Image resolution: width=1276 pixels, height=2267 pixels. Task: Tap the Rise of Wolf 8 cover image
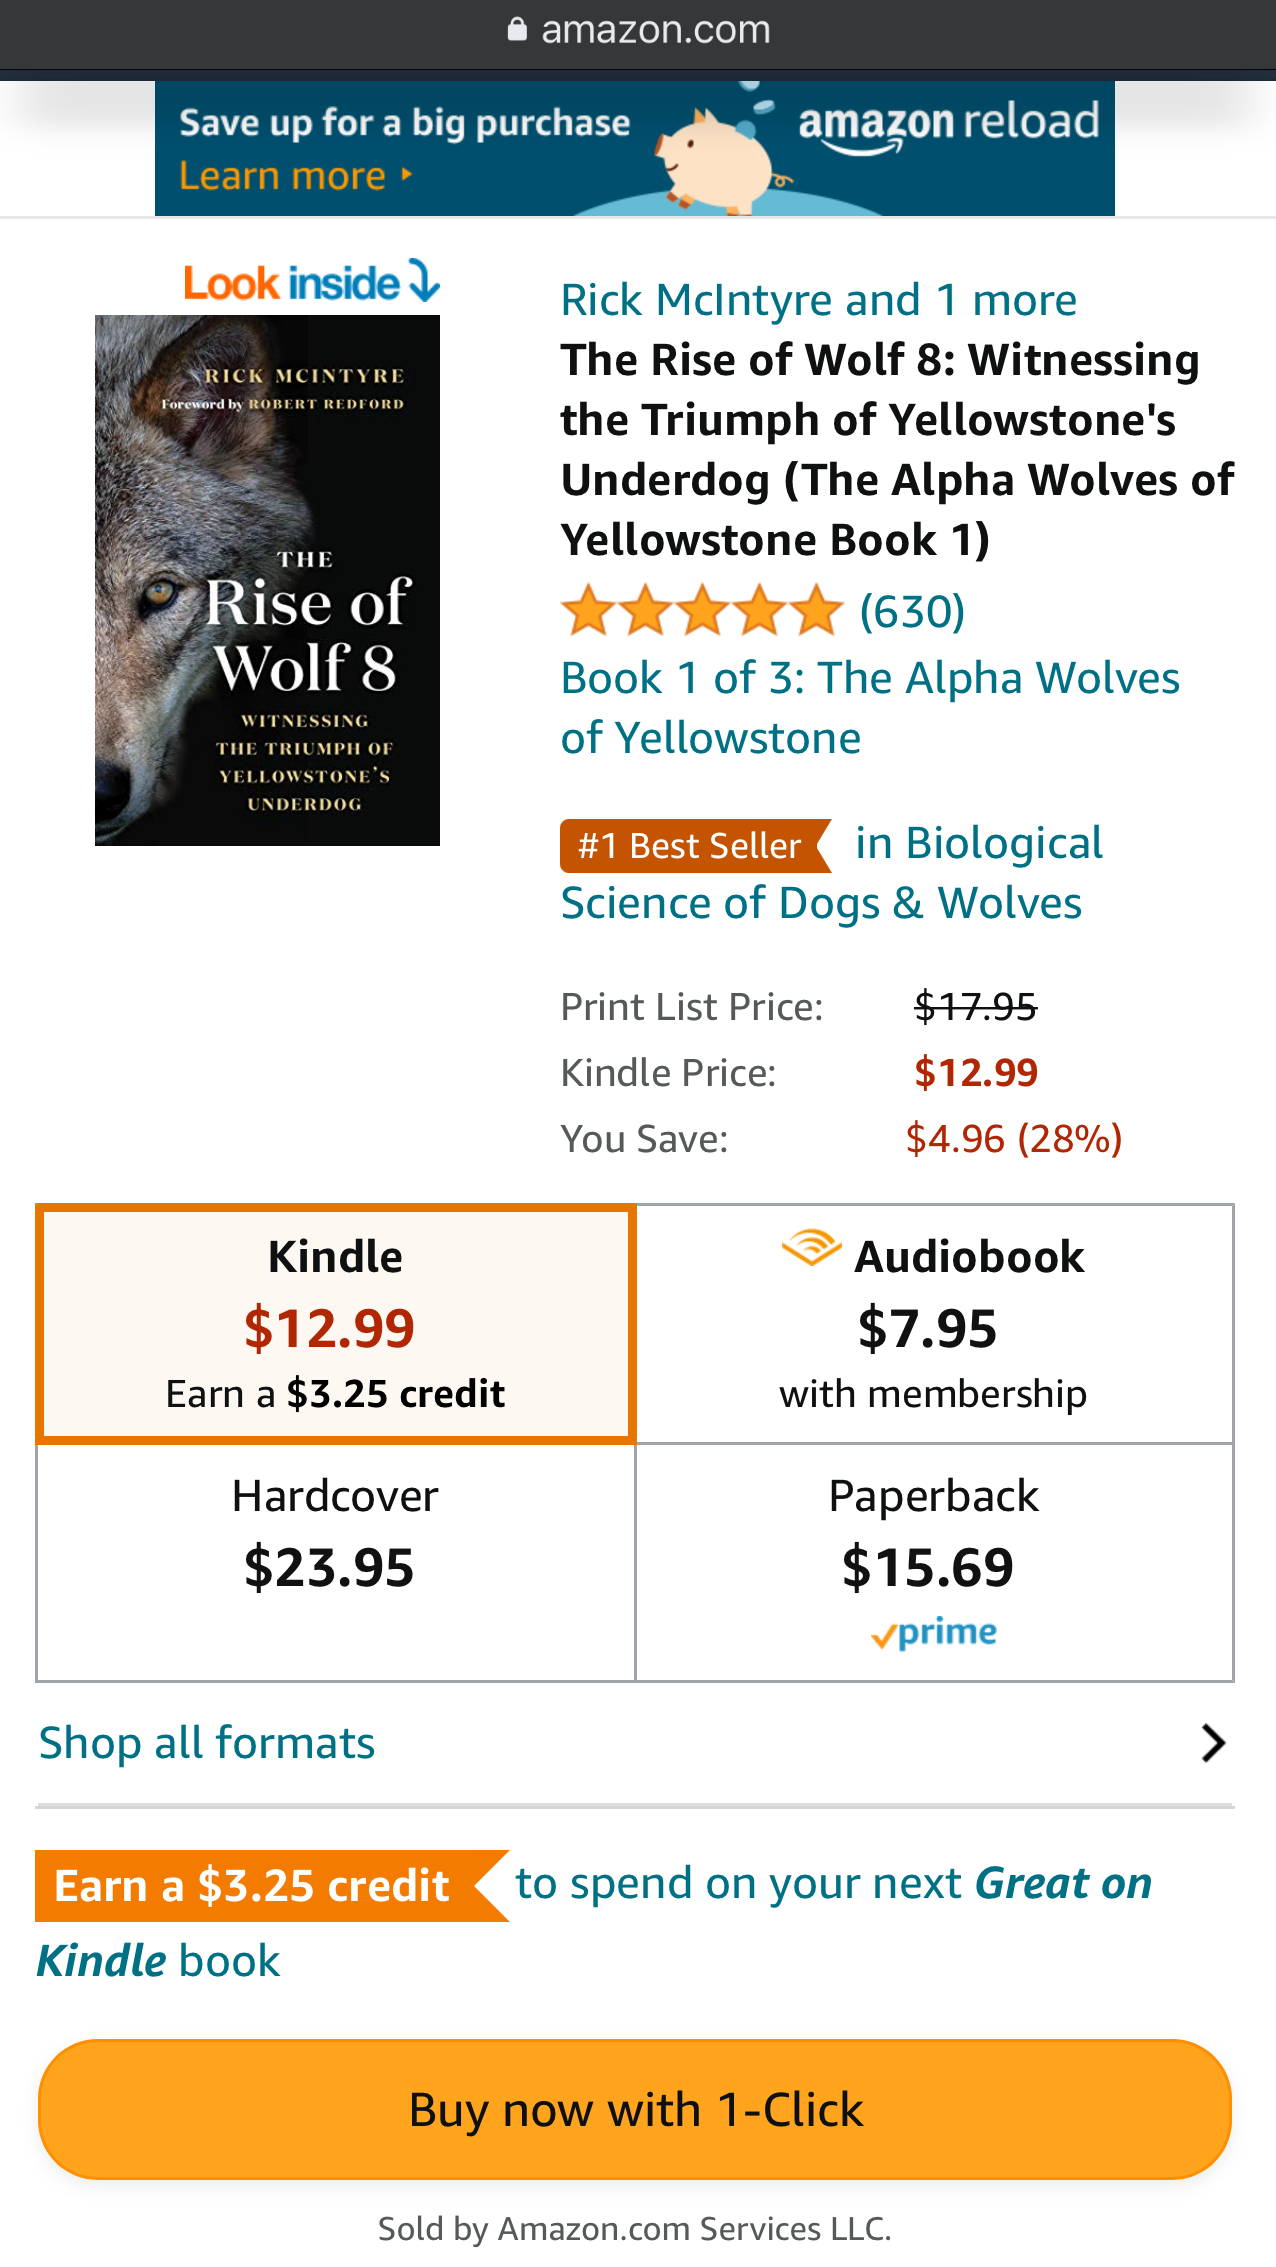[x=267, y=580]
